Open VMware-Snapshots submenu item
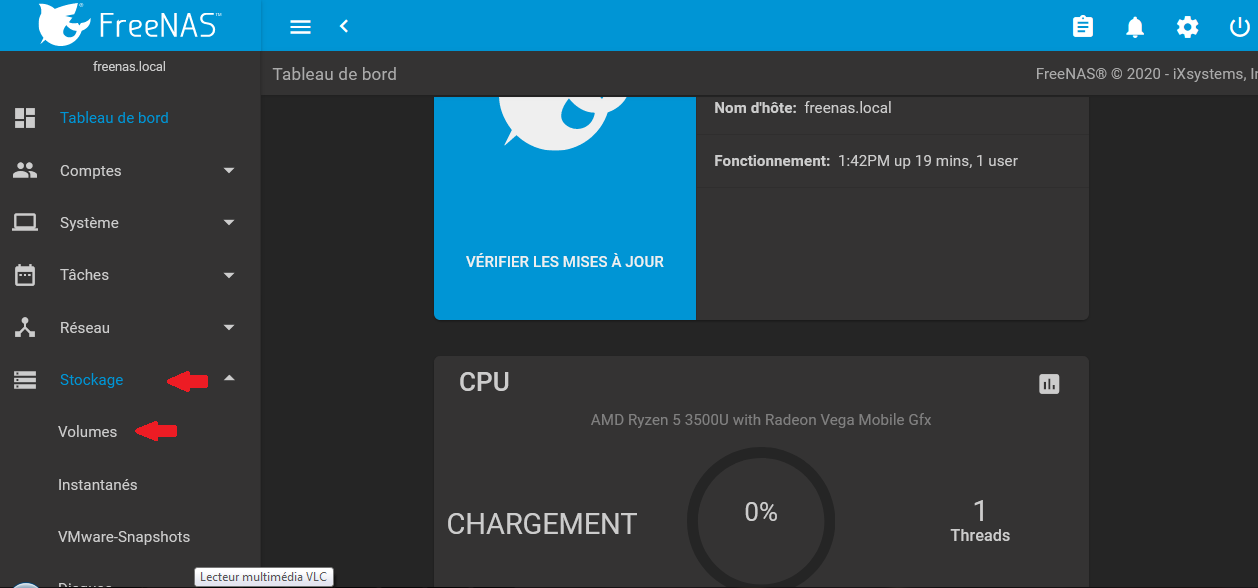Screen dimensions: 1258x588 pos(124,537)
